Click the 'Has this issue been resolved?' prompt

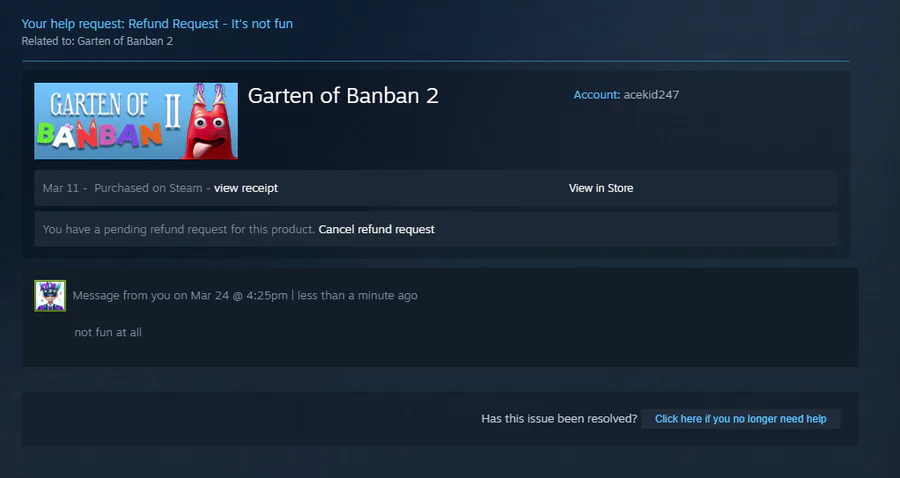559,419
